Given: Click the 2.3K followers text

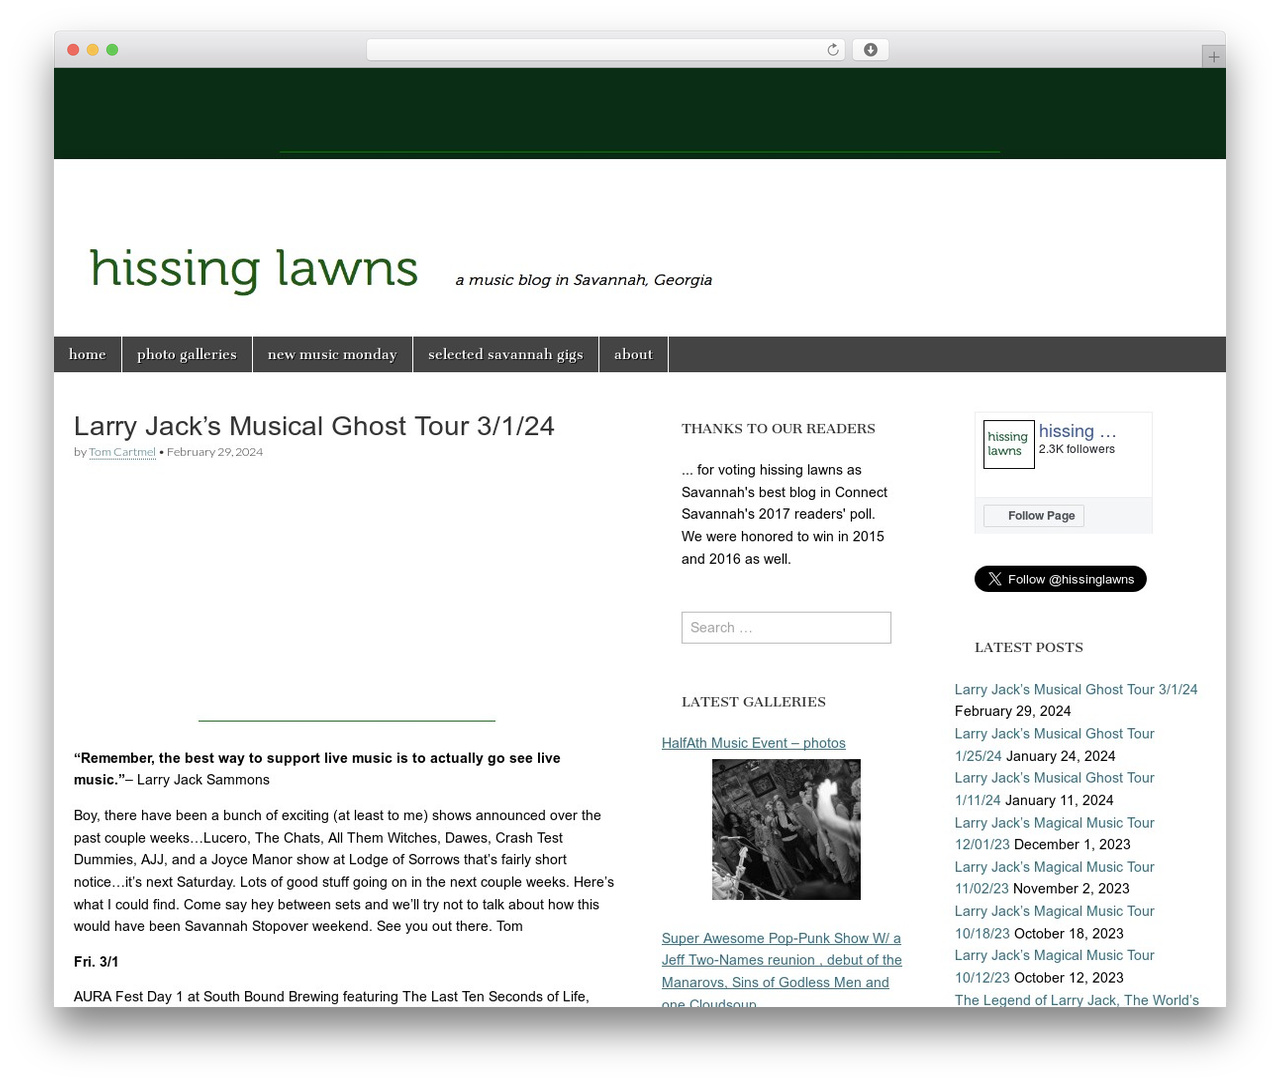Looking at the screenshot, I should (1076, 449).
